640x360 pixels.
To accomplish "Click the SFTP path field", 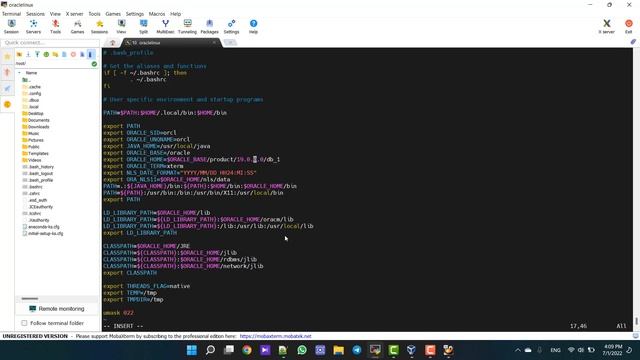I will click(53, 64).
